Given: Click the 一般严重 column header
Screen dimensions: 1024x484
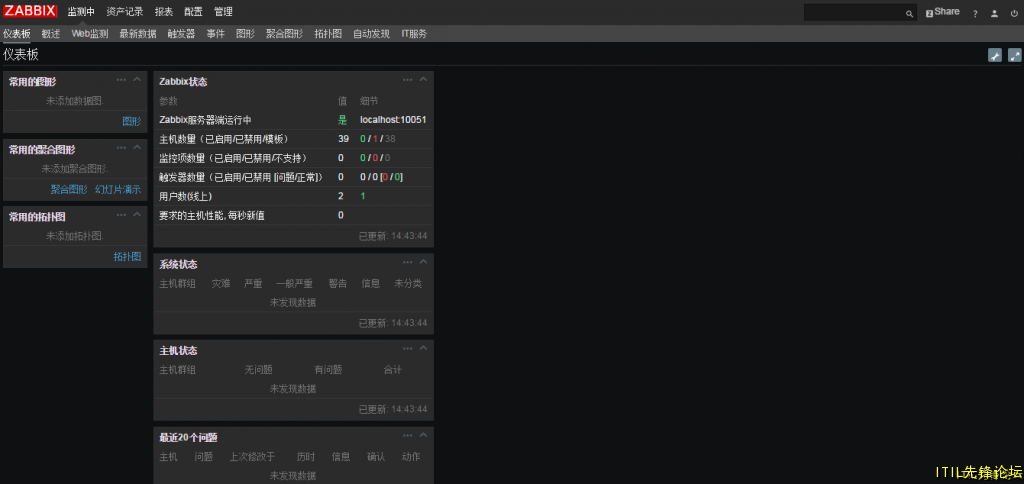Looking at the screenshot, I should point(295,283).
